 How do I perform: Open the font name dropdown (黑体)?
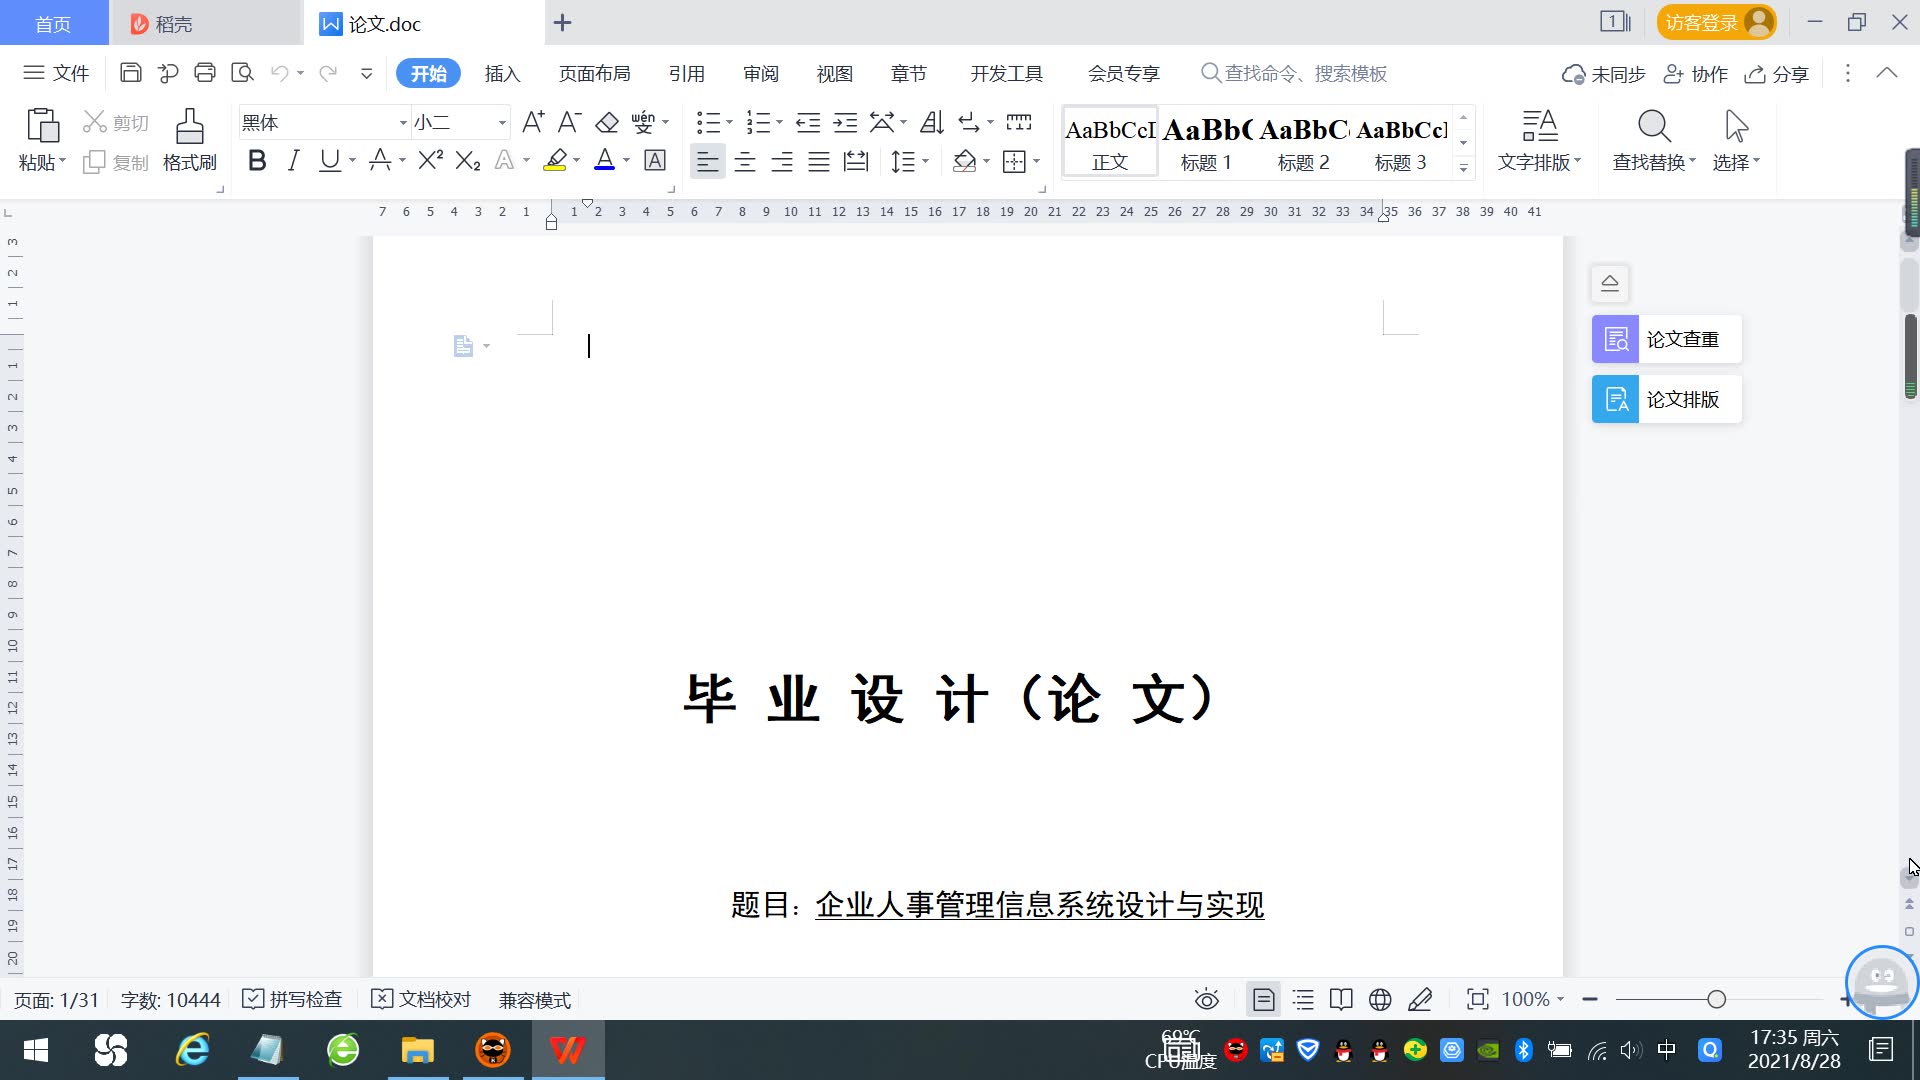point(403,123)
